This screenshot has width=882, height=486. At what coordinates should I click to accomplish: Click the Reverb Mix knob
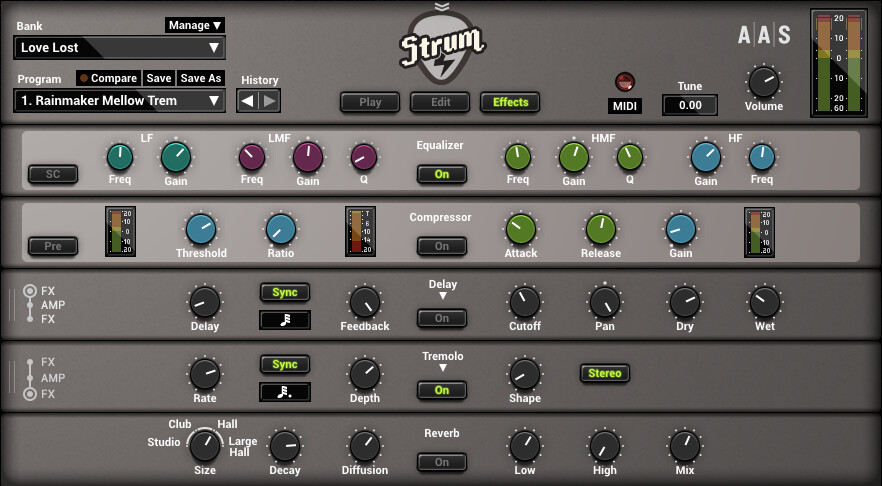685,446
